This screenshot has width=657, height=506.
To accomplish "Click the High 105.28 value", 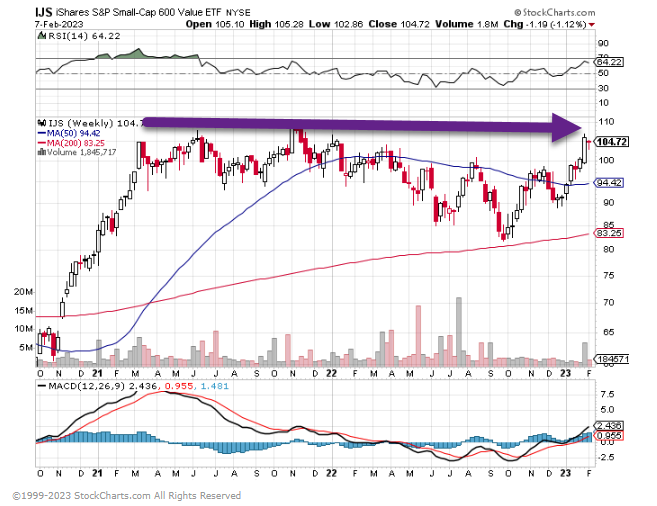I will [276, 24].
